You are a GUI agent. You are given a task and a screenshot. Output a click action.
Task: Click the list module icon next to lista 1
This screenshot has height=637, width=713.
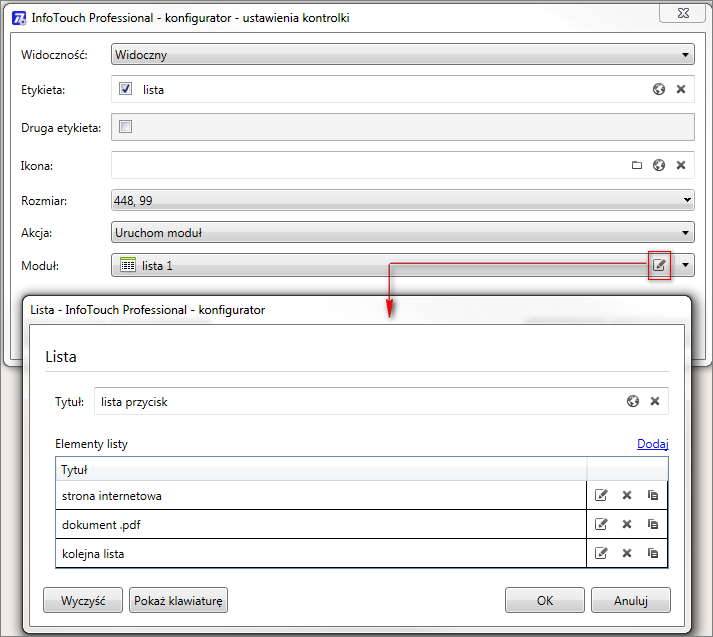128,265
